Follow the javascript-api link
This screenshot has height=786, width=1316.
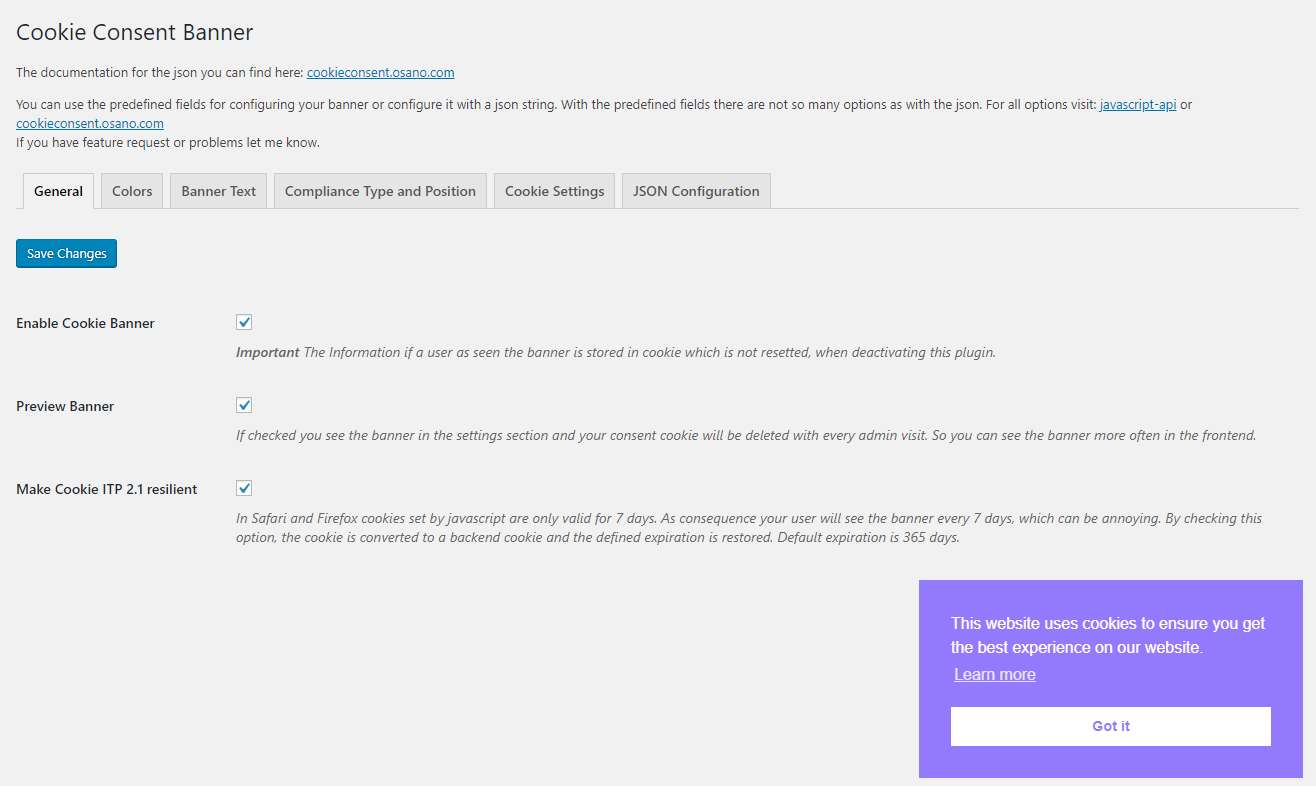(x=1138, y=104)
